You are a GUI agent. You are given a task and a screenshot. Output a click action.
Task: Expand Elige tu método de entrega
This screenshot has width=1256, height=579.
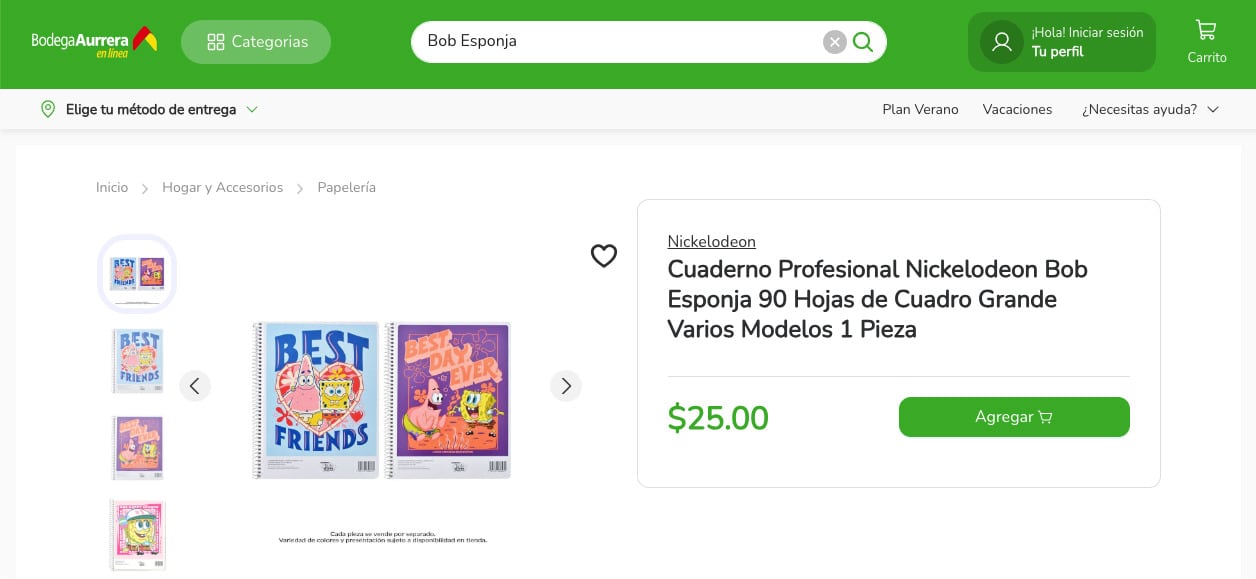150,109
